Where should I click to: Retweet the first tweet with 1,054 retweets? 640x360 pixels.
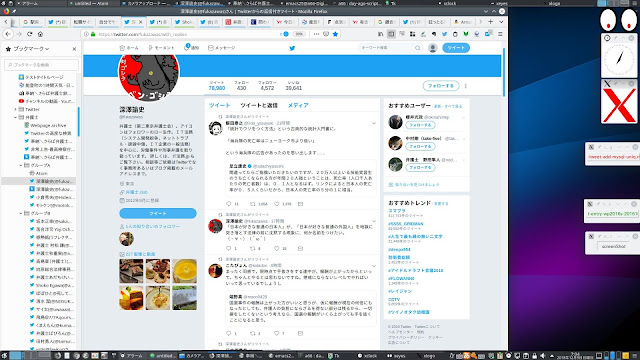click(253, 204)
